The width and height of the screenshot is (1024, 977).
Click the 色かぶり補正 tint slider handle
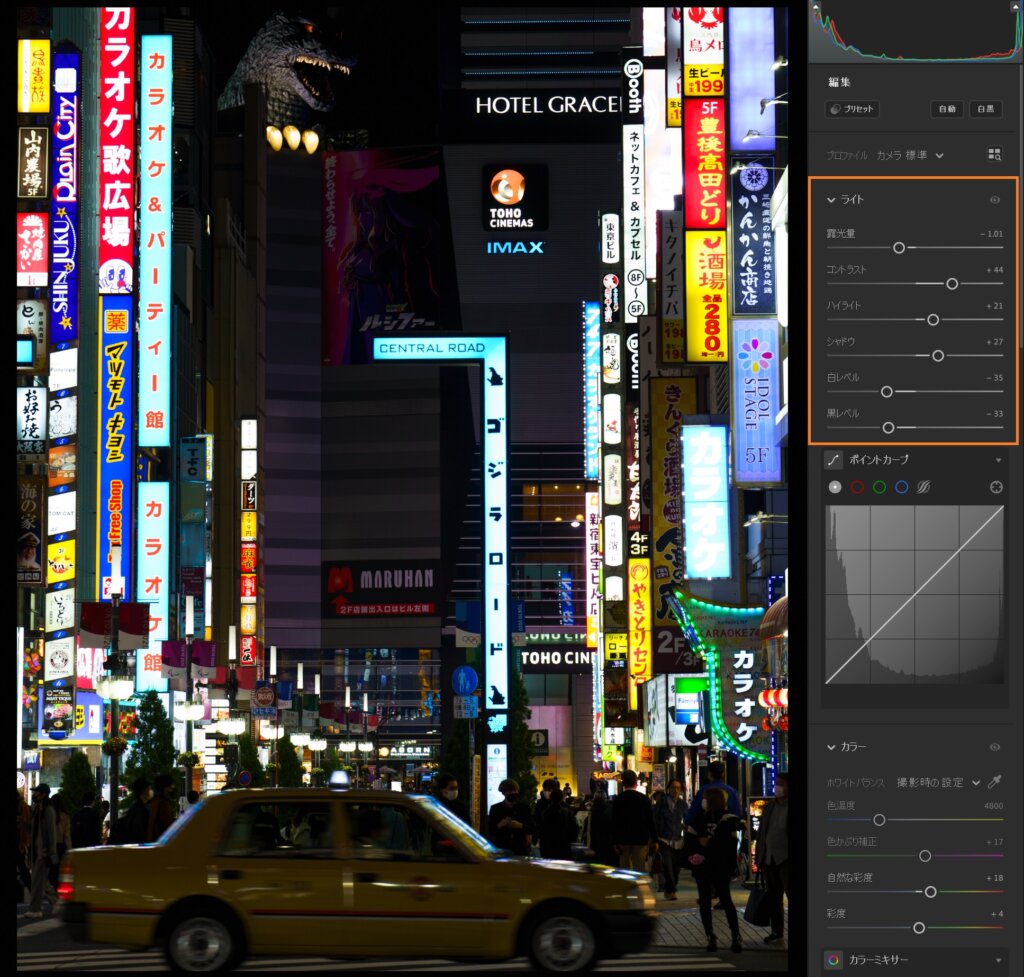925,856
